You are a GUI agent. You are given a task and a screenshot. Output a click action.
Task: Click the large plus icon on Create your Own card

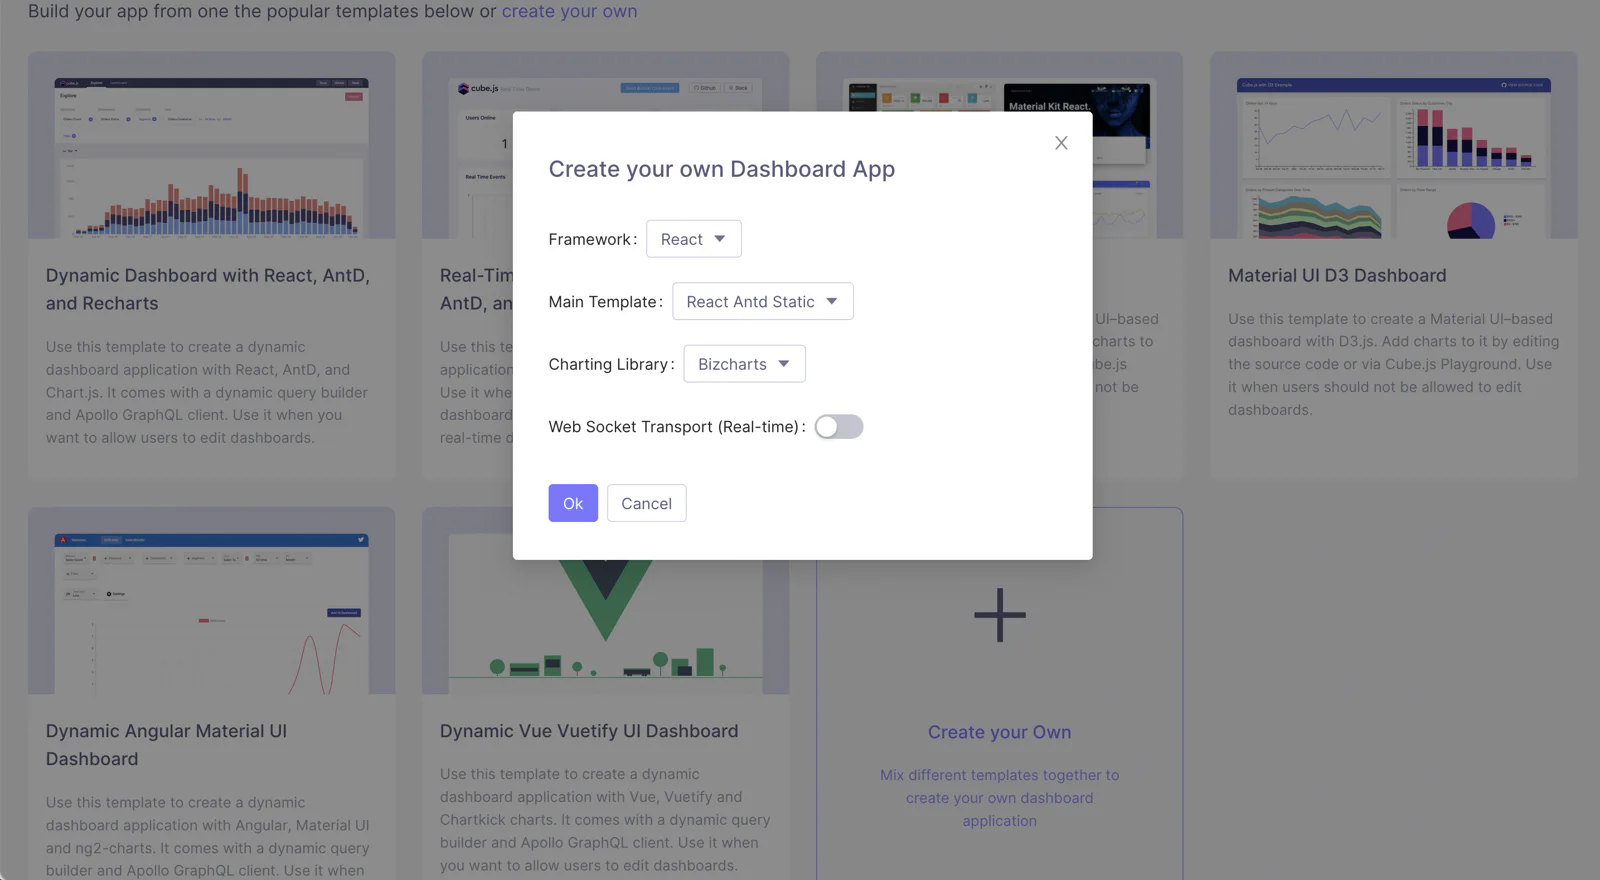(1000, 615)
